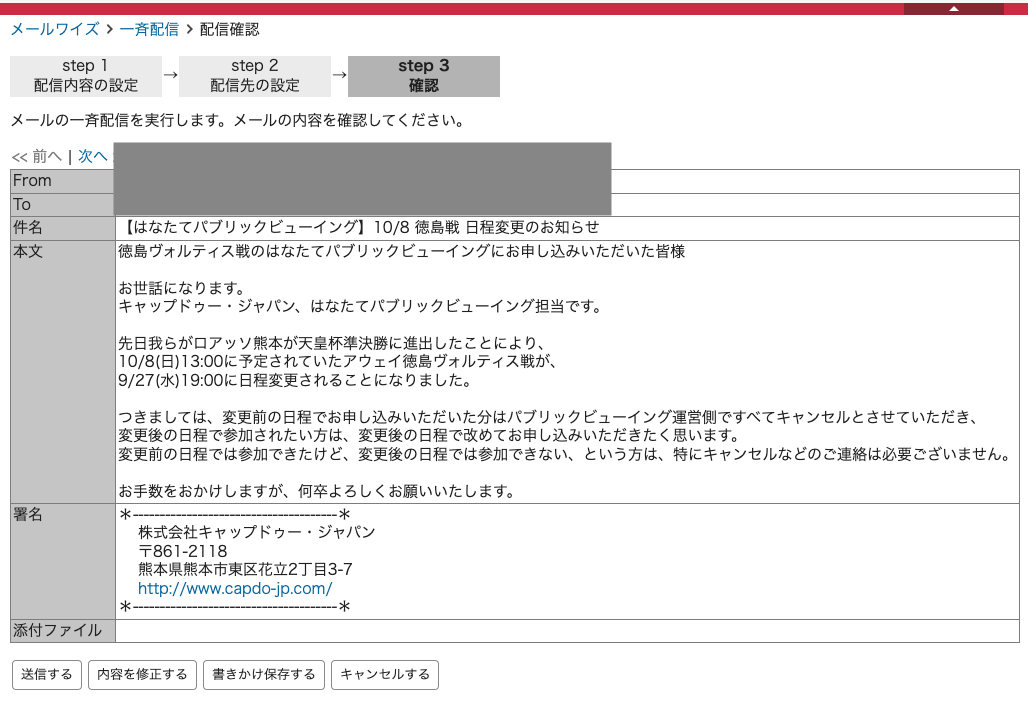Screen dimensions: 1028x703
Task: Click the subject line text in 件名 row
Action: click(x=359, y=228)
